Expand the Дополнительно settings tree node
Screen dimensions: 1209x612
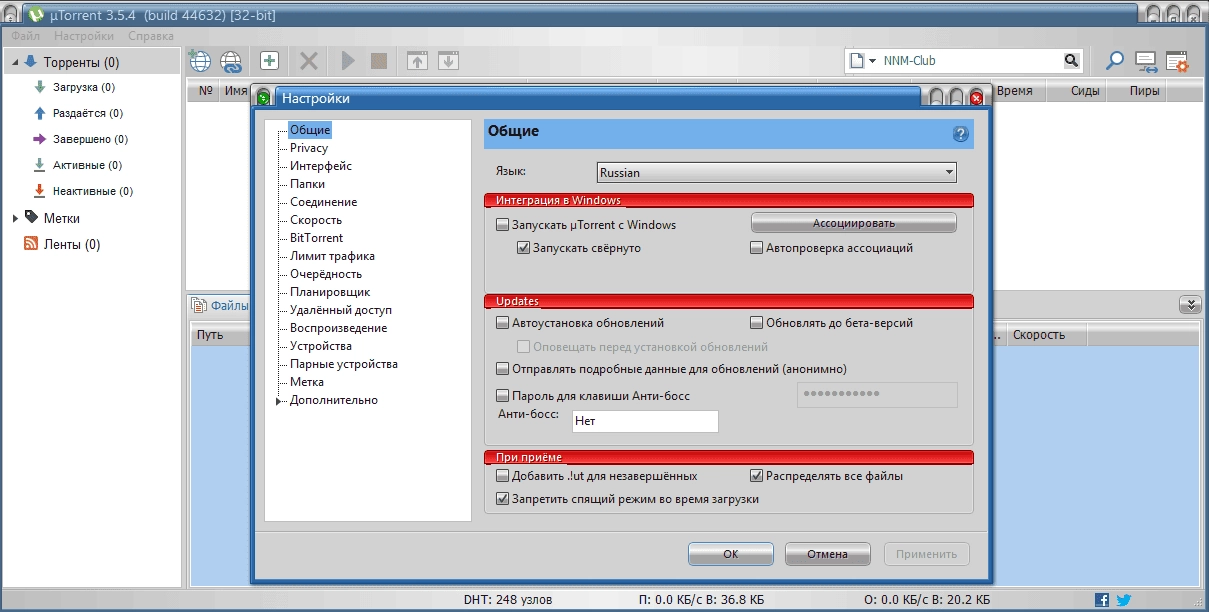pyautogui.click(x=279, y=401)
